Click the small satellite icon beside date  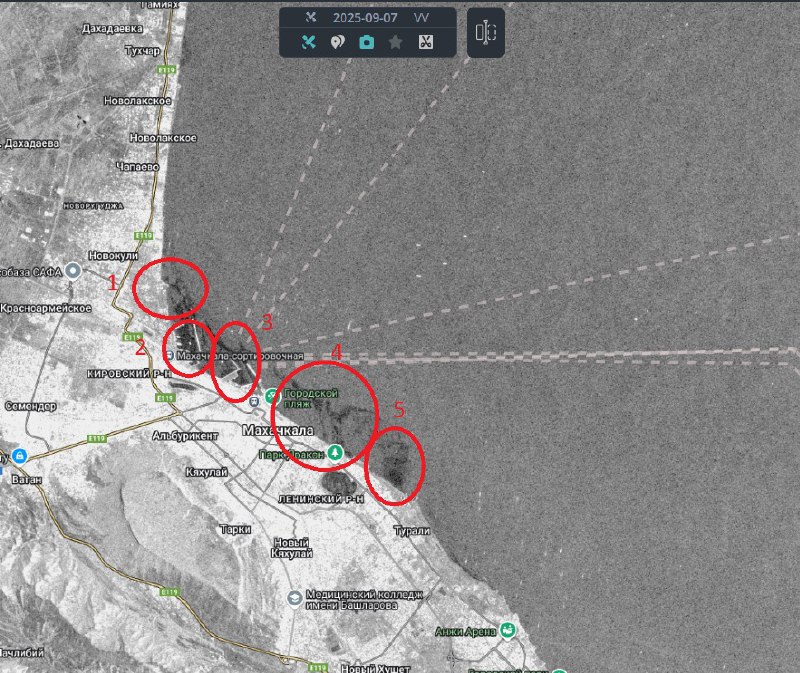click(x=310, y=17)
